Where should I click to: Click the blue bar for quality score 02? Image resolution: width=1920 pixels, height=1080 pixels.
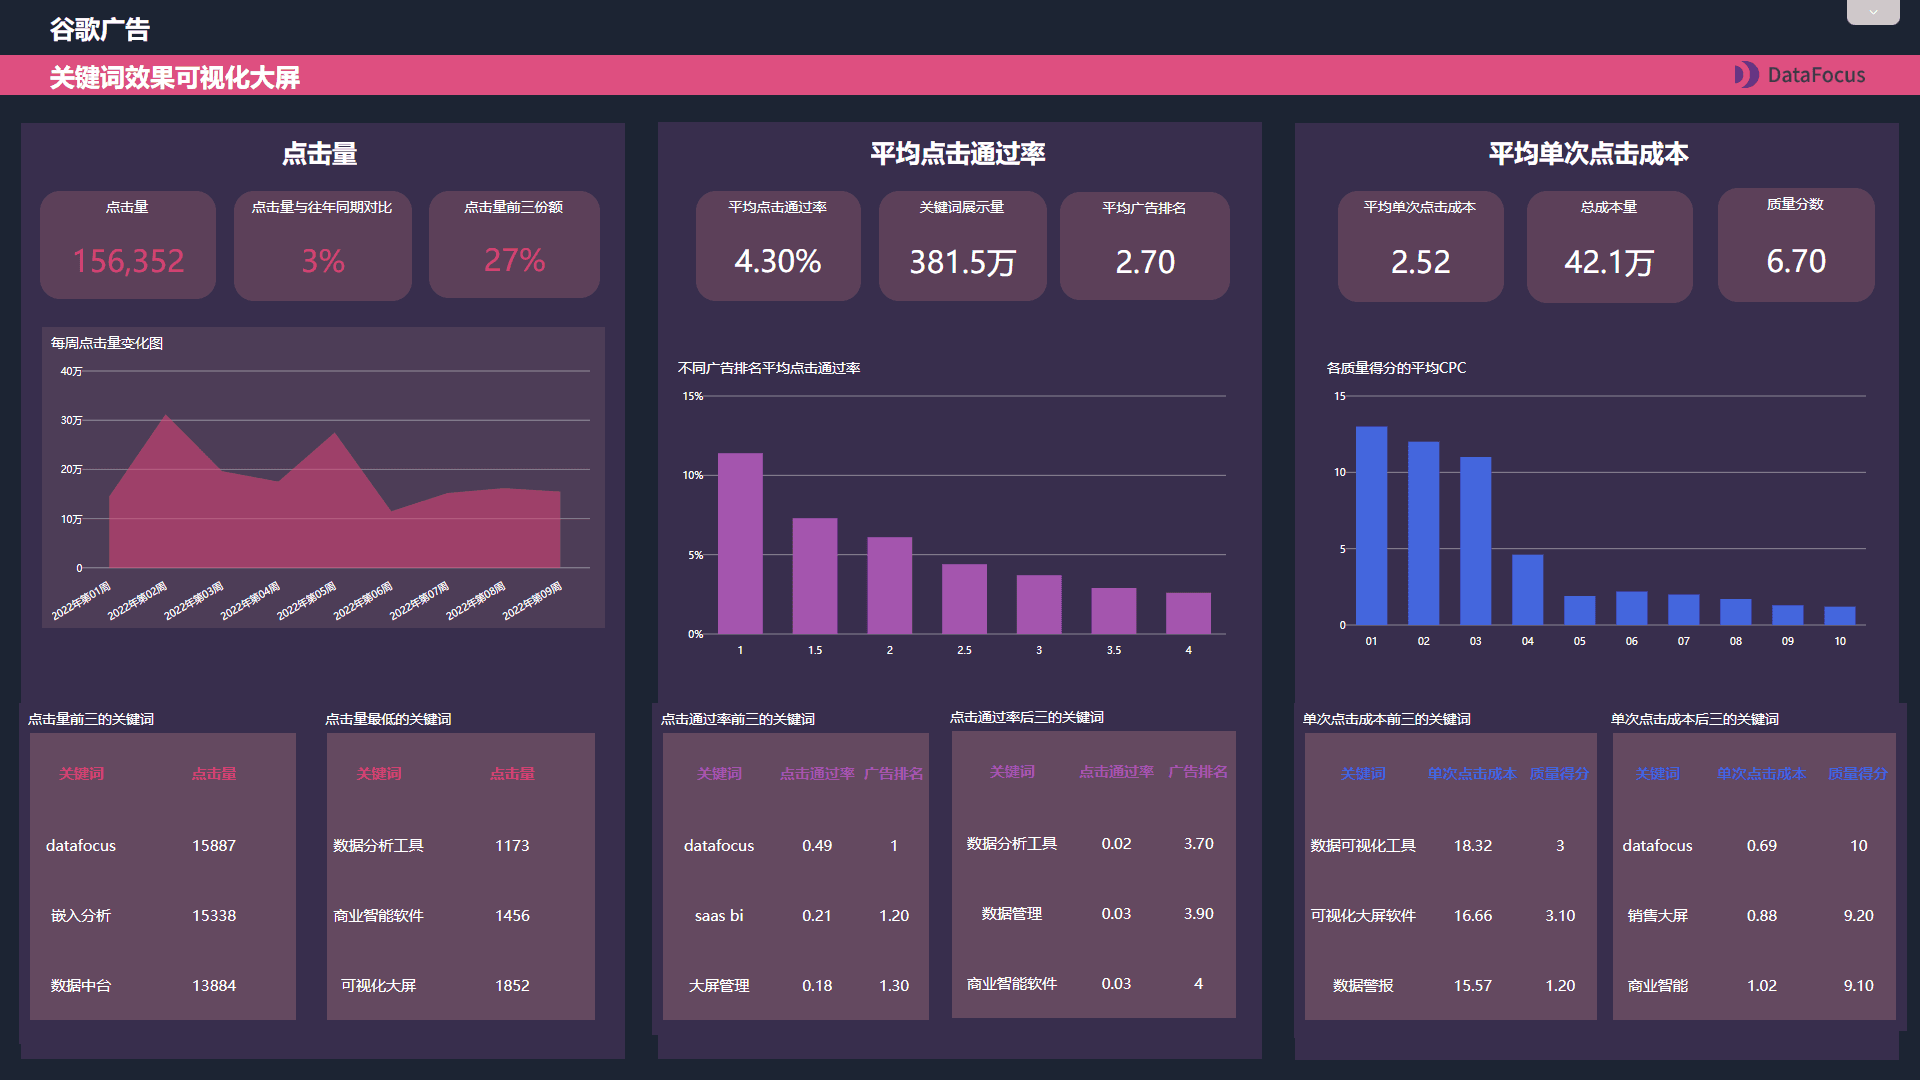pyautogui.click(x=1423, y=534)
